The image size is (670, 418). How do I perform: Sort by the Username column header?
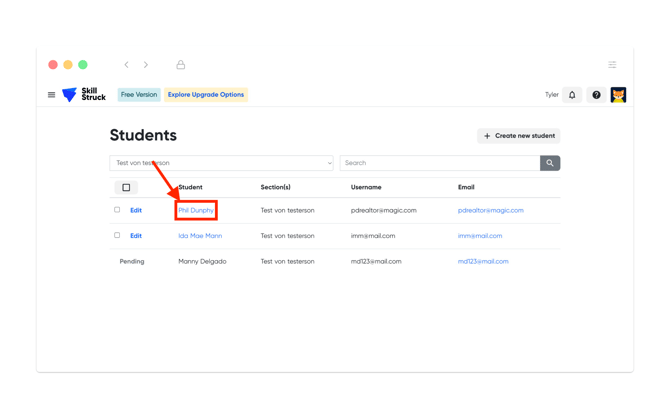pyautogui.click(x=366, y=187)
